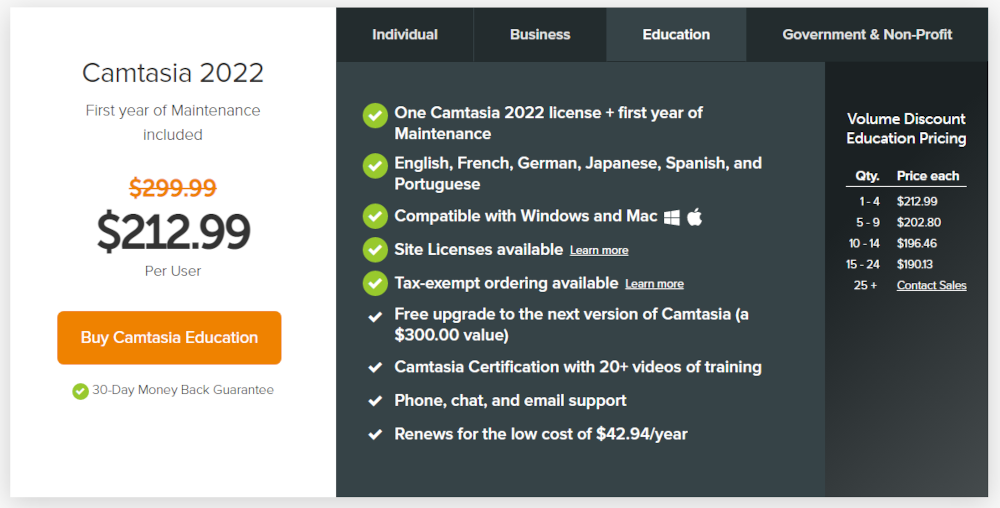Click the $212.99 price heading
The image size is (1000, 508).
(x=173, y=232)
